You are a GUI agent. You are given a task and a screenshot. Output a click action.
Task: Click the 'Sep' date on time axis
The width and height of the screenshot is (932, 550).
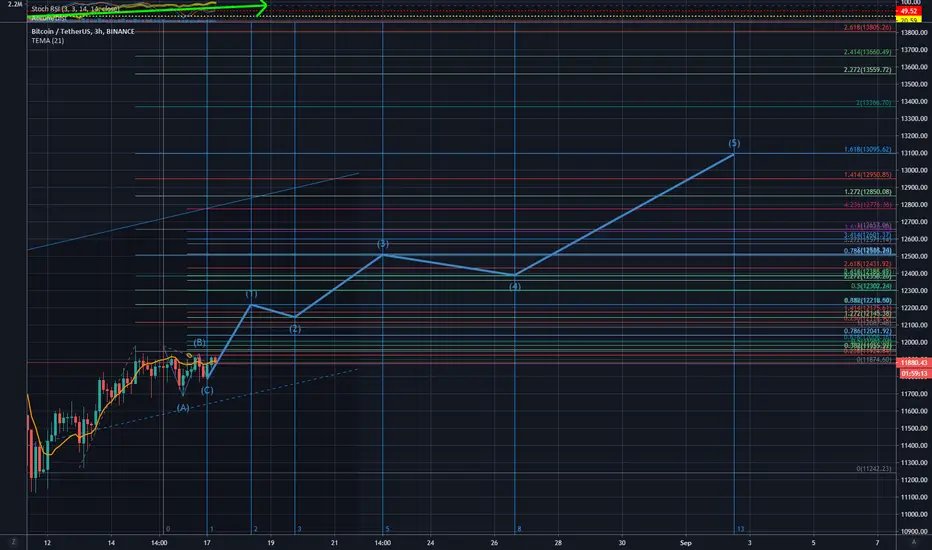tap(685, 542)
